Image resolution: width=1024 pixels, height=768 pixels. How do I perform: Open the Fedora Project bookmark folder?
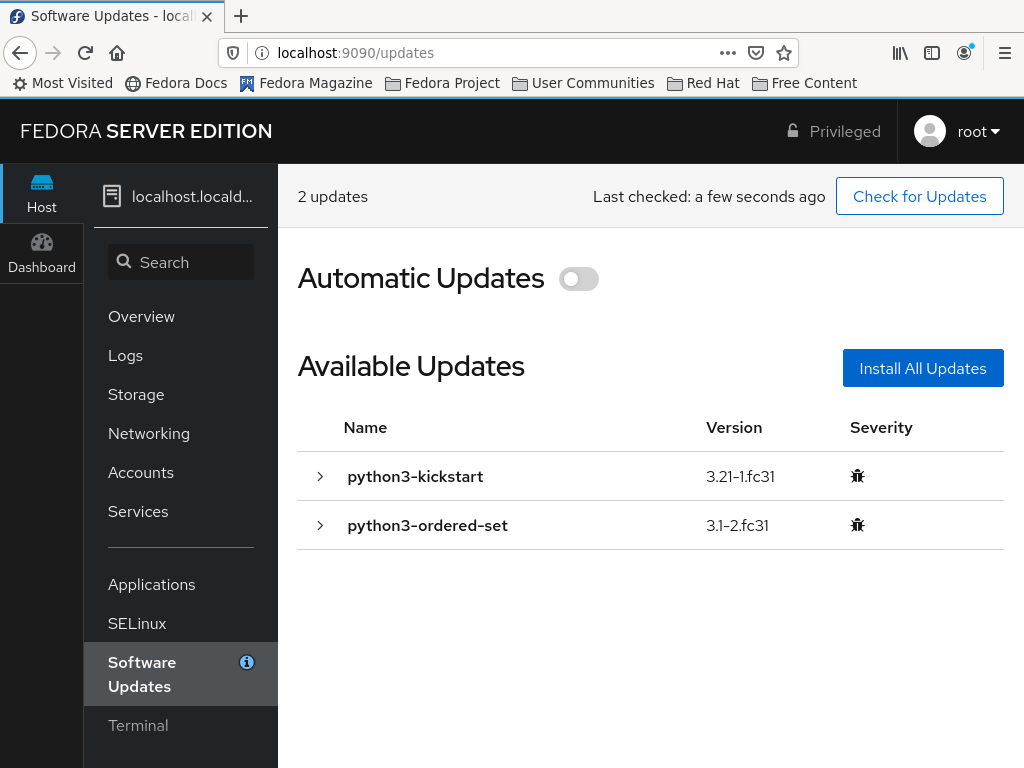442,83
